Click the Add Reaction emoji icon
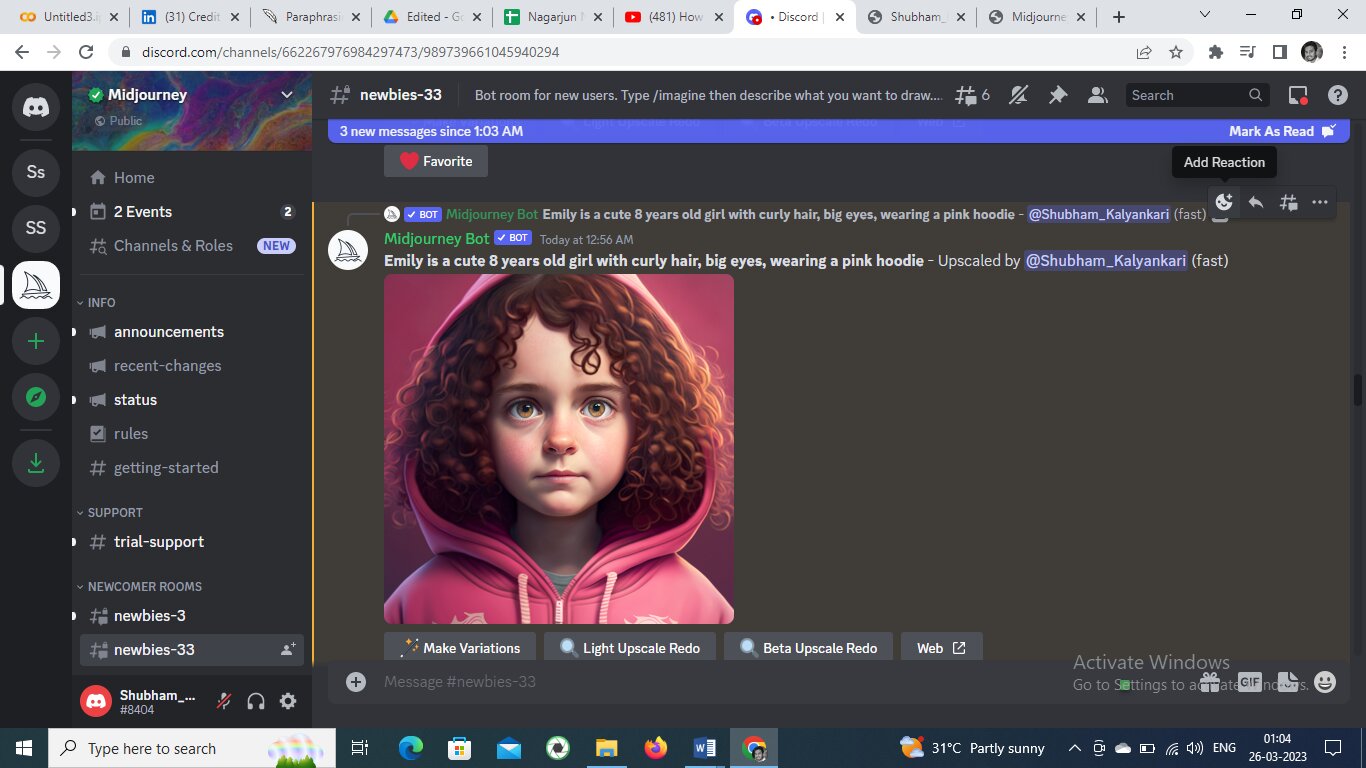This screenshot has width=1366, height=768. [1223, 202]
